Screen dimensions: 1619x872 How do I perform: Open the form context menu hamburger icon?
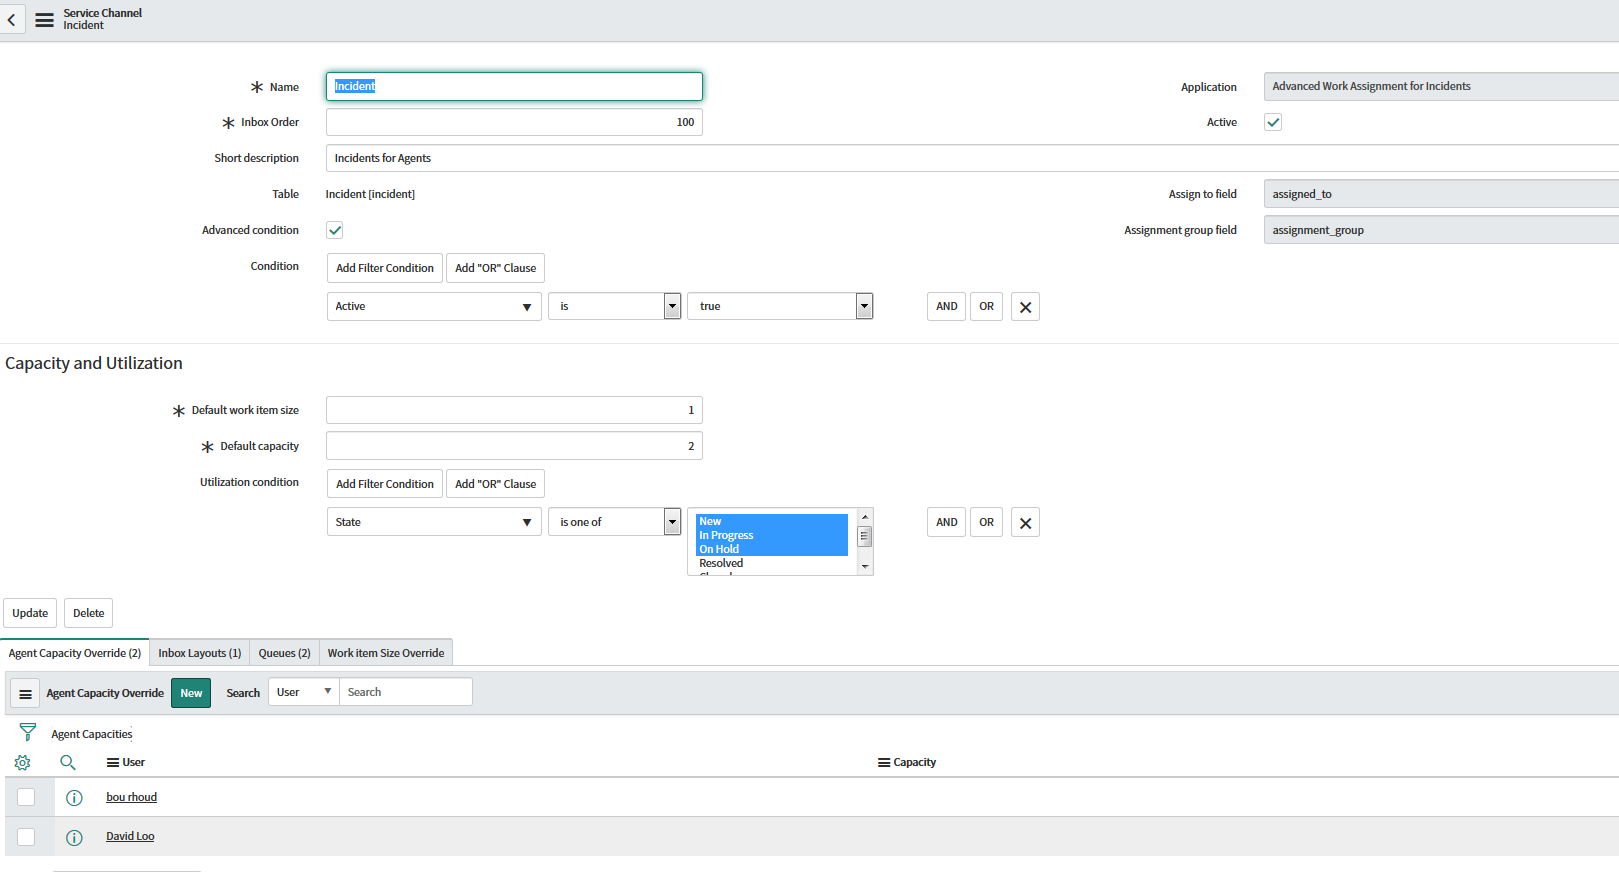coord(44,20)
